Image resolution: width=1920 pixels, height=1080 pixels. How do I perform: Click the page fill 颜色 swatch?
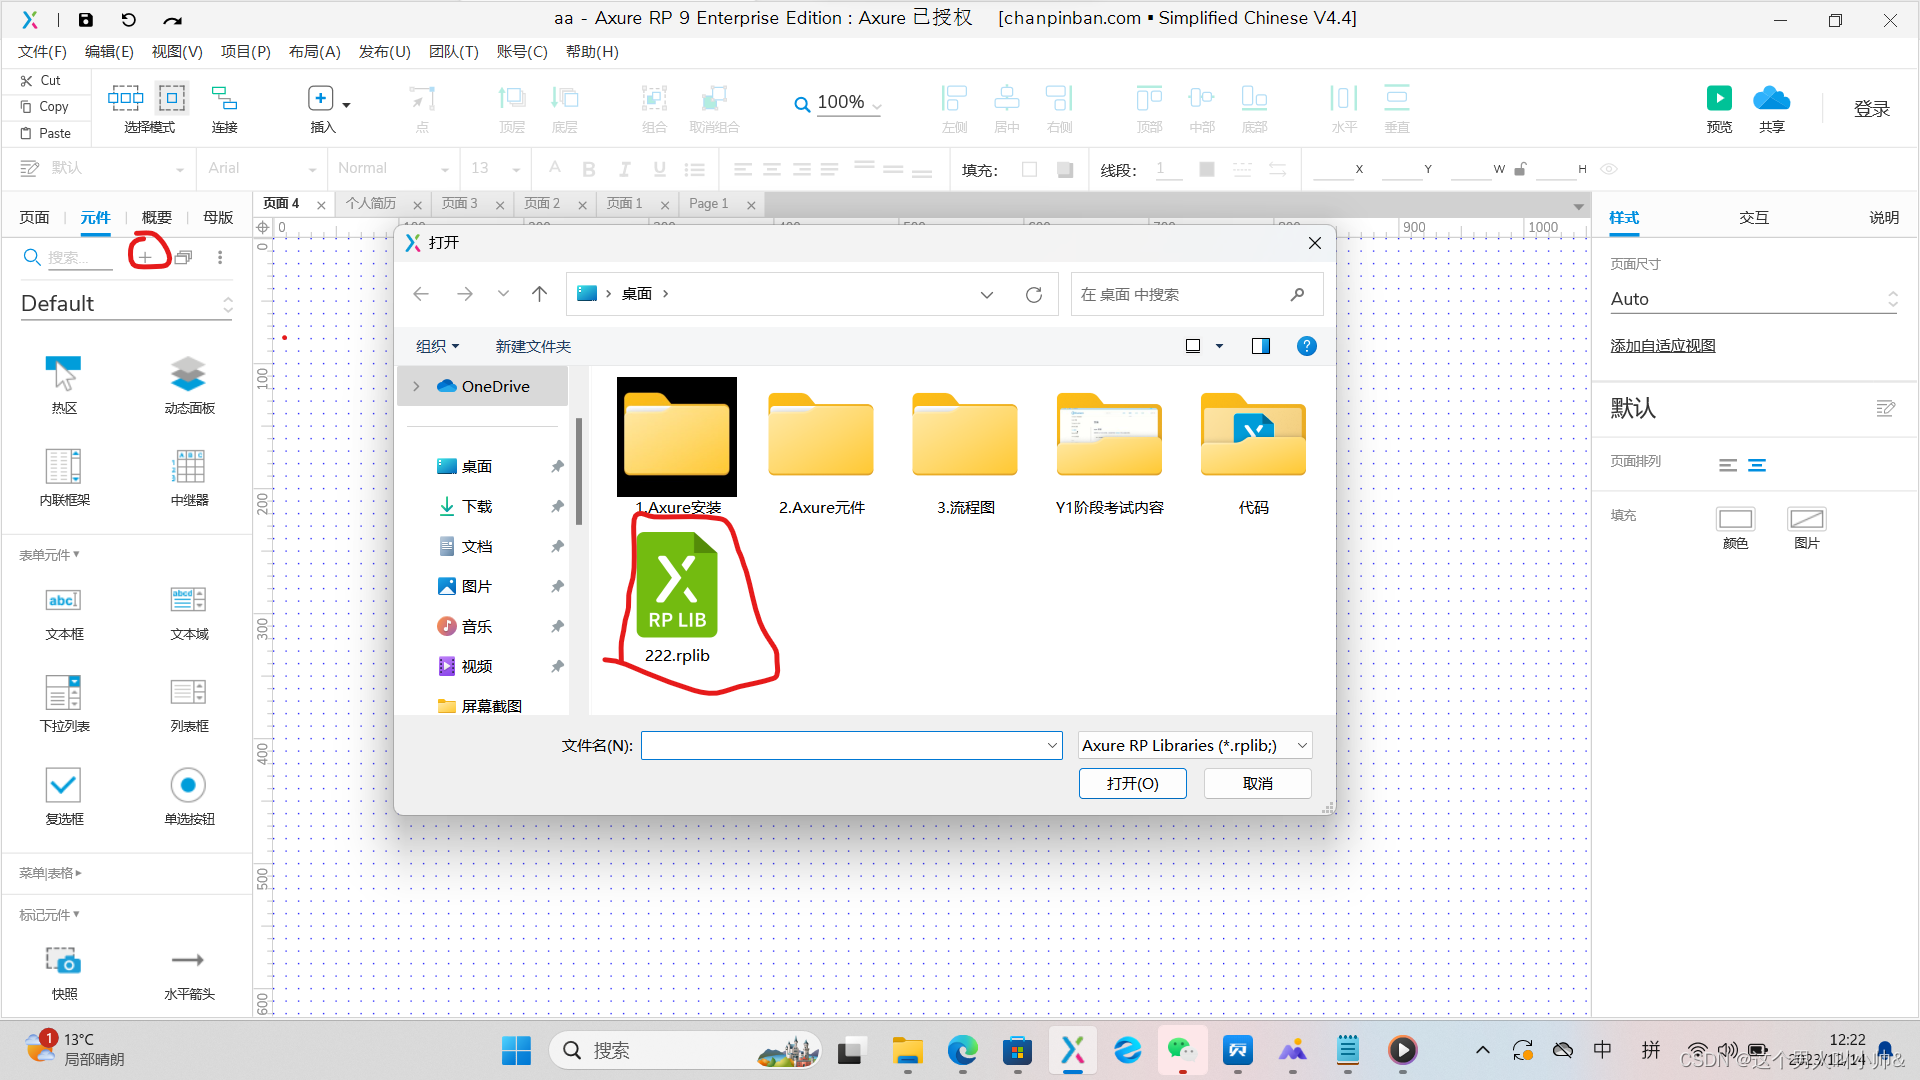point(1735,519)
